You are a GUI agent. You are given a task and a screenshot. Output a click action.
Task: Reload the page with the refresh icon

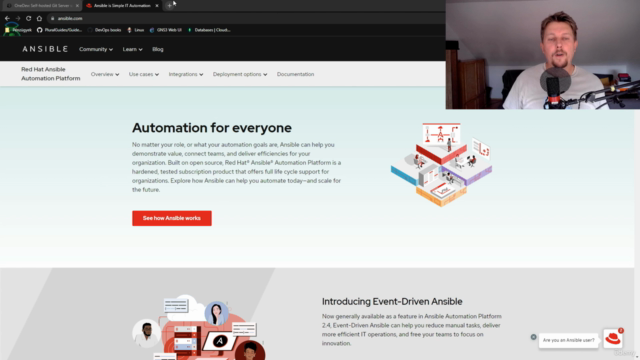(x=29, y=18)
